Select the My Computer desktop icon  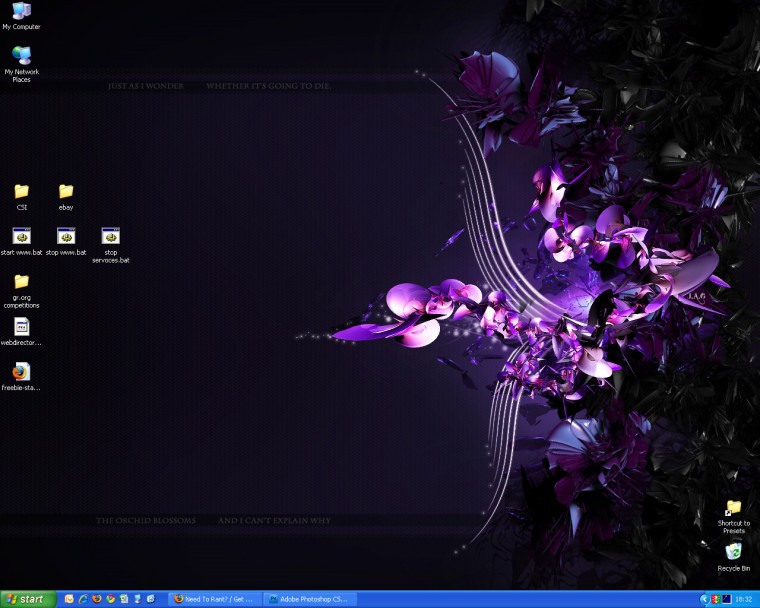21,16
